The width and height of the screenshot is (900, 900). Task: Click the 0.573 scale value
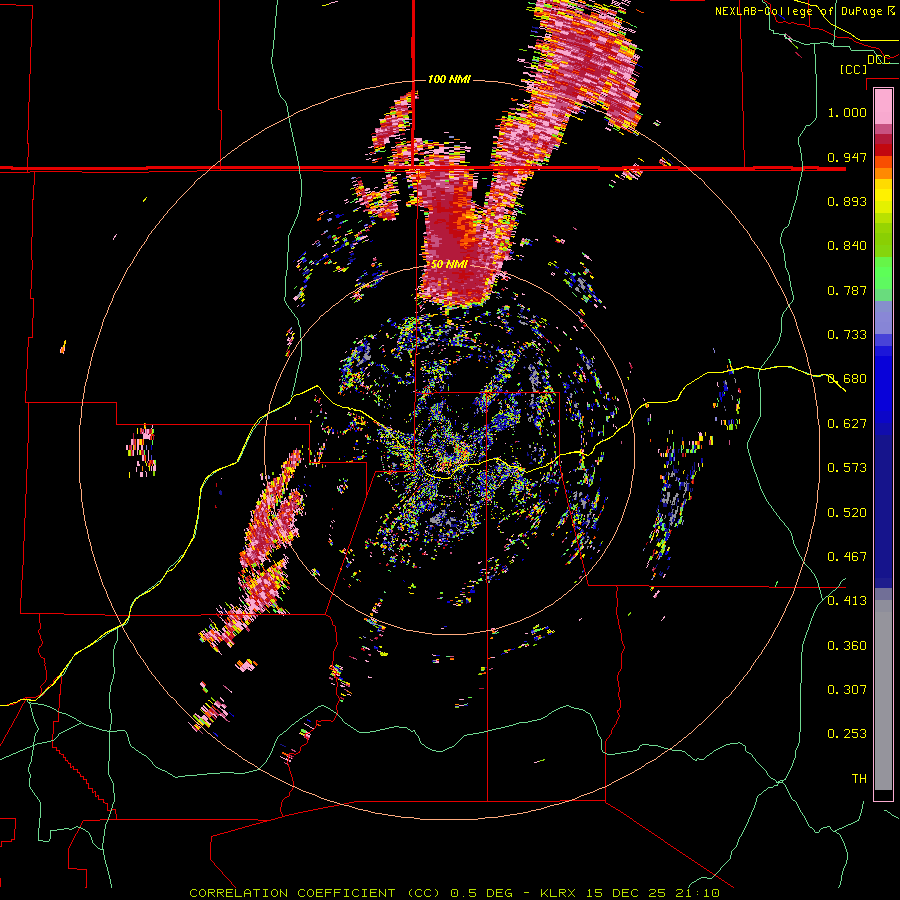(x=847, y=467)
